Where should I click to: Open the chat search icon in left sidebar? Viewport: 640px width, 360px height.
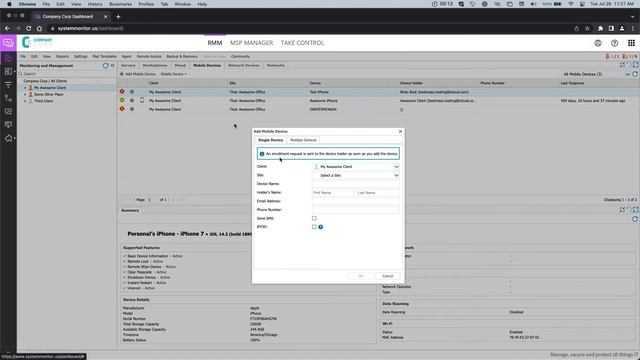8,111
